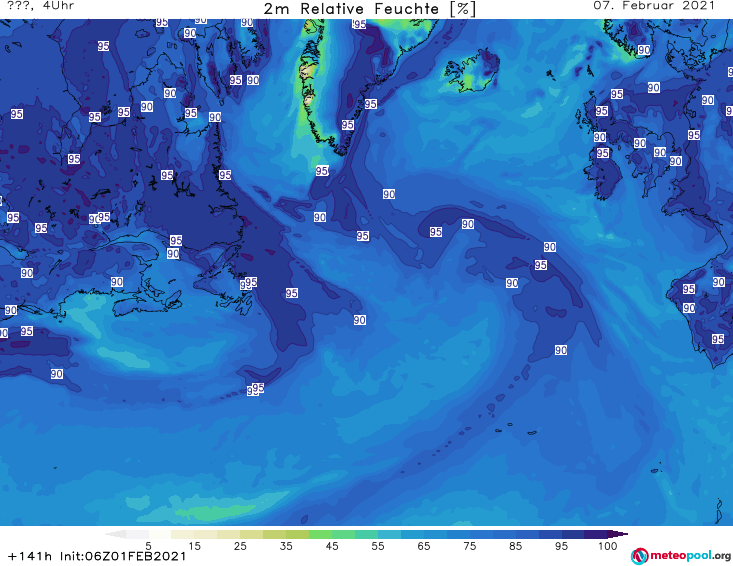Click on Iceland on the humidity map

pyautogui.click(x=471, y=71)
